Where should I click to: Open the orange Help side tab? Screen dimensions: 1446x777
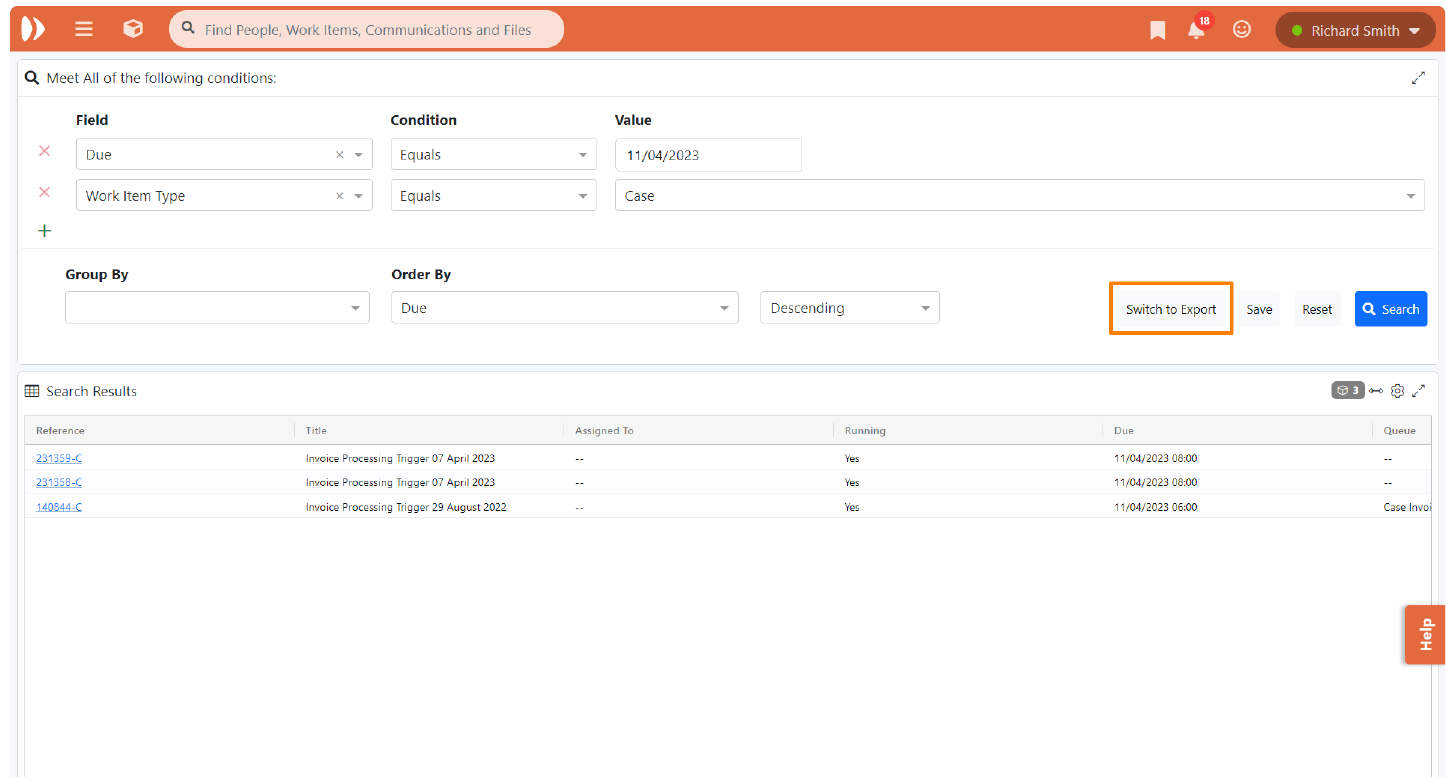(x=1425, y=634)
